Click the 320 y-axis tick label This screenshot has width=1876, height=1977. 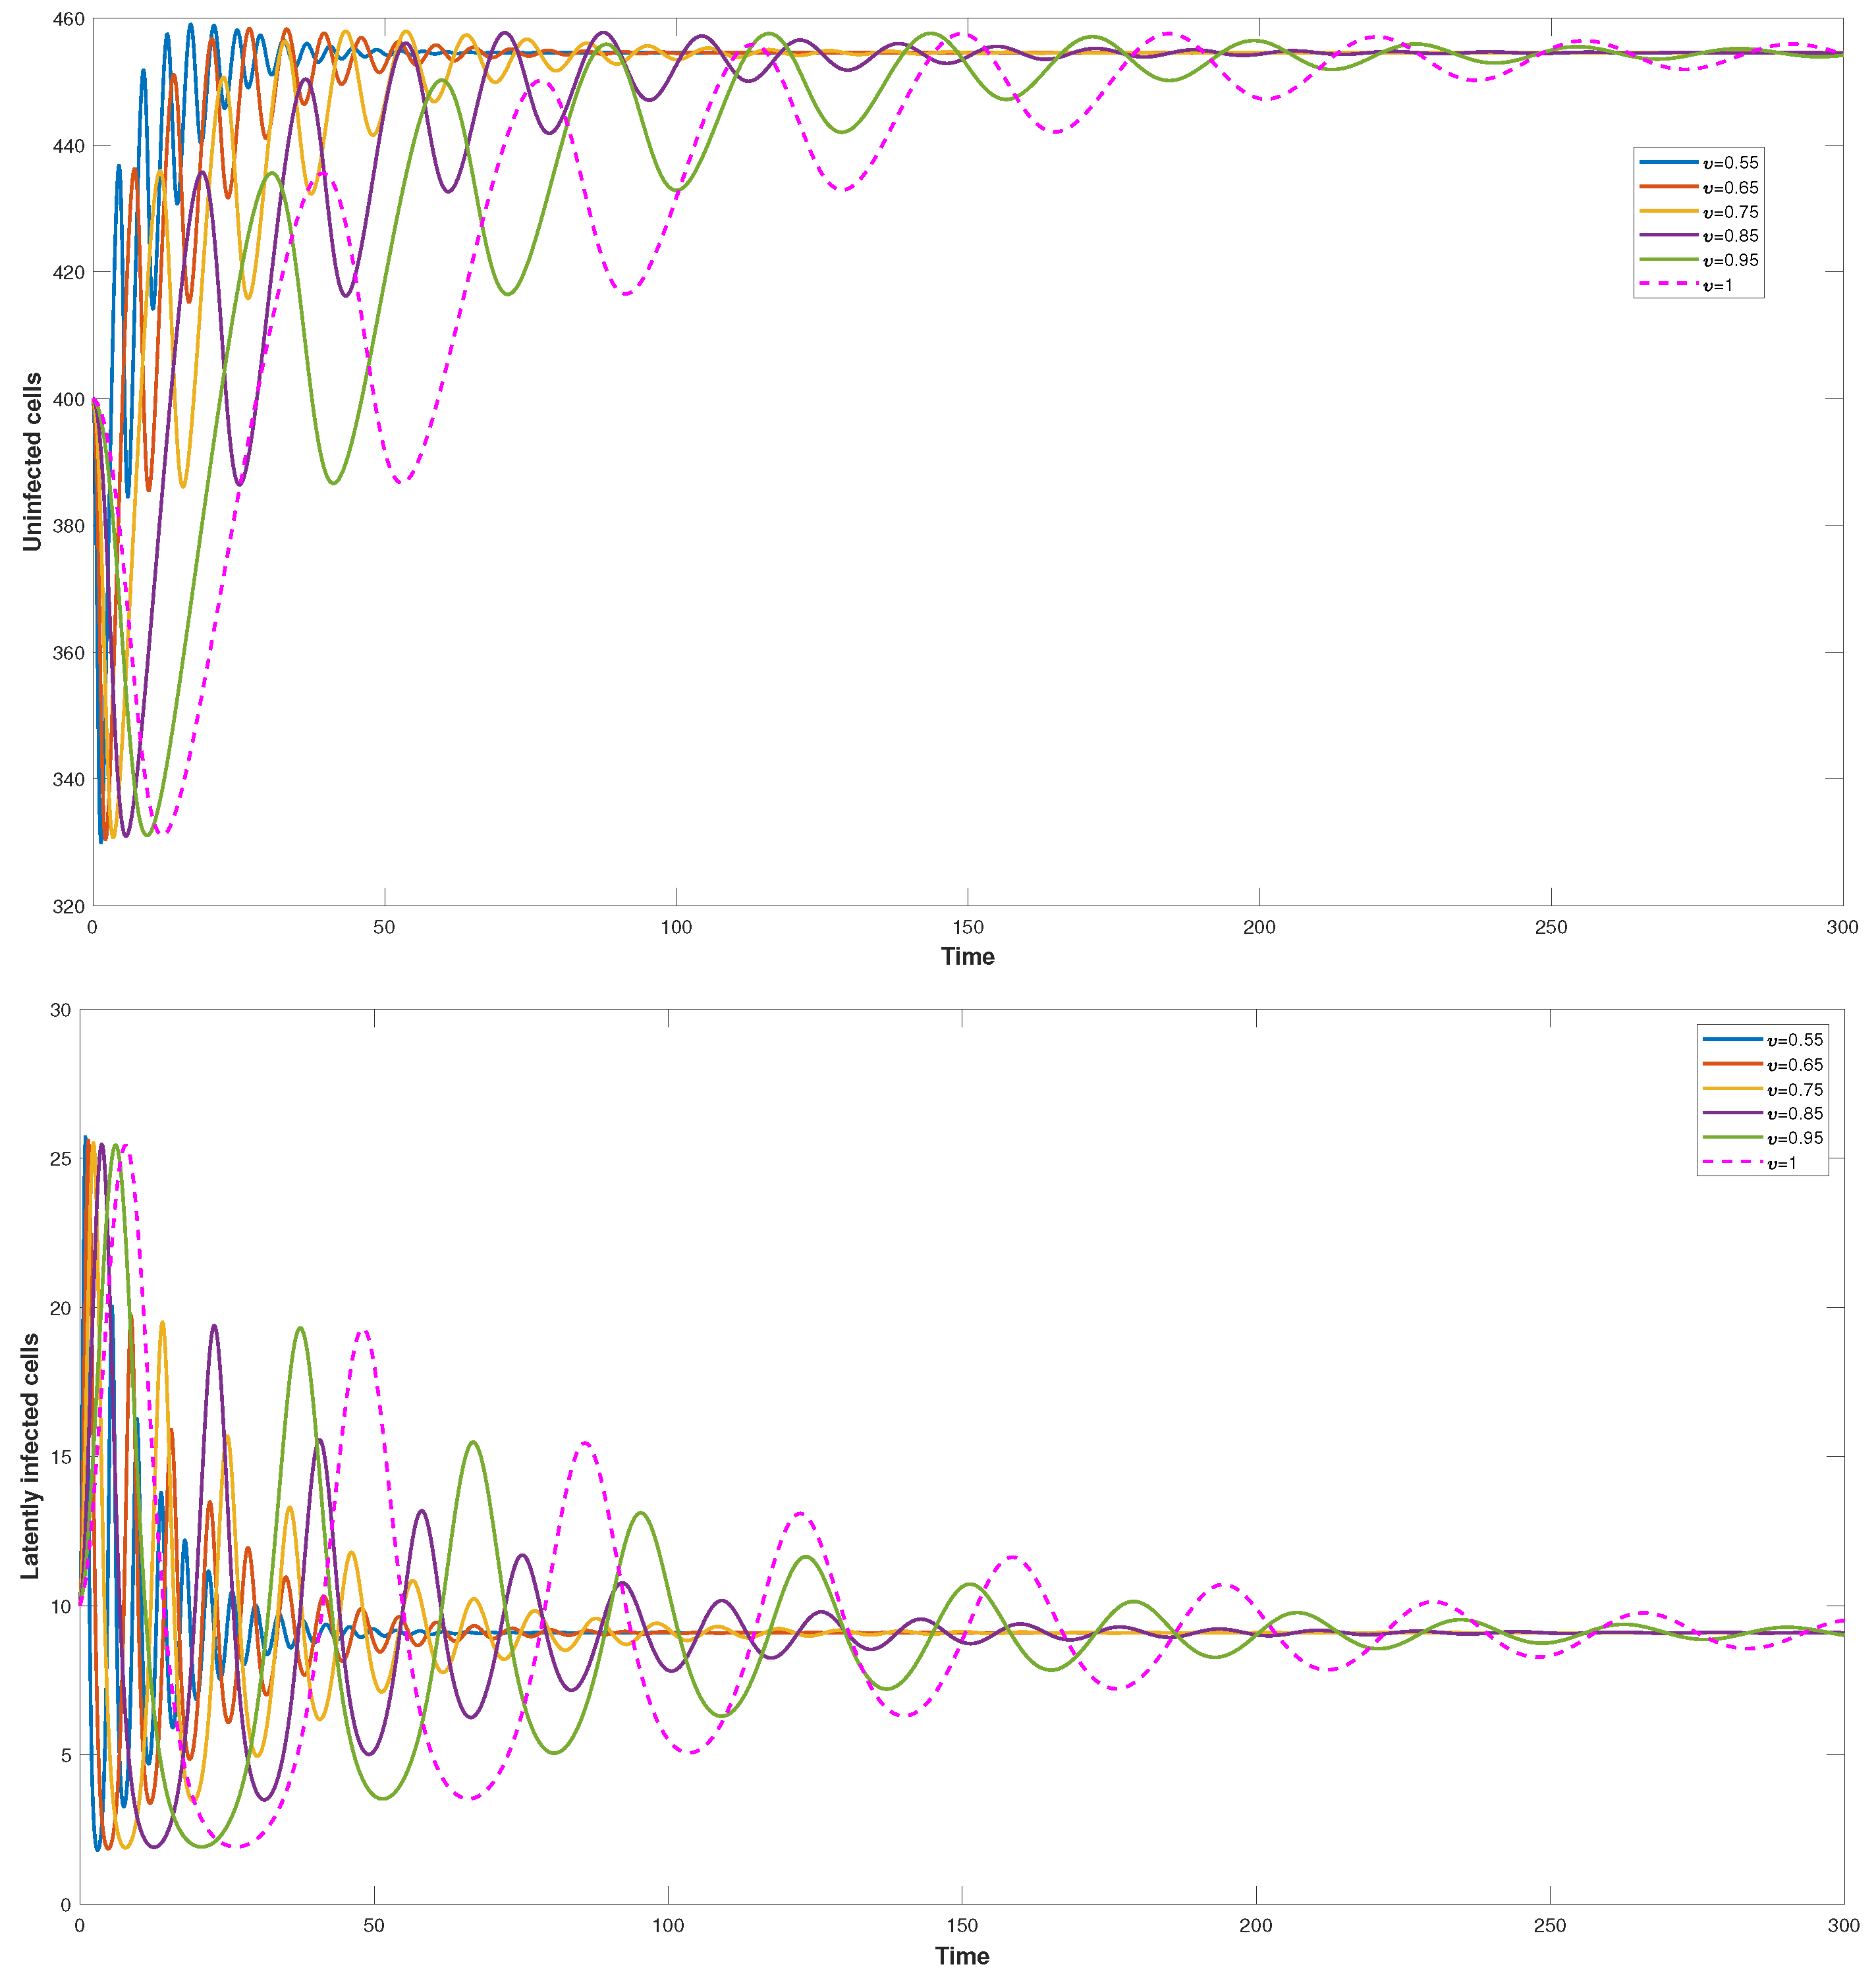point(68,907)
